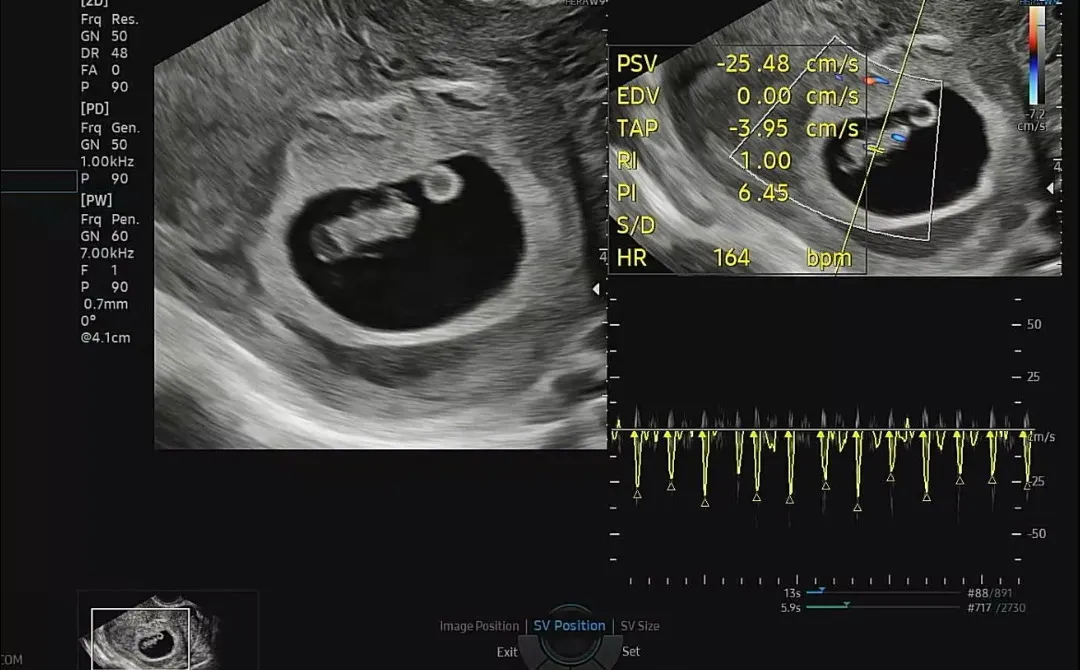Select the SV Position trackball mode
This screenshot has width=1080, height=670.
(x=569, y=626)
